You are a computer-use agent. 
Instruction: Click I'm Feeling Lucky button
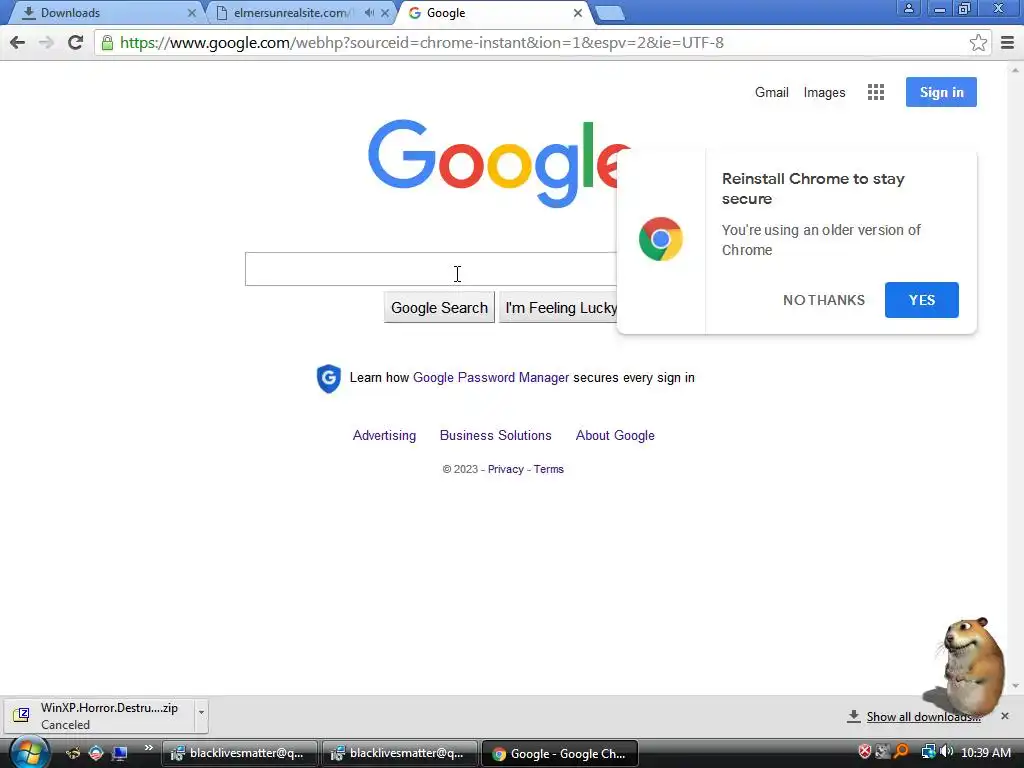(559, 308)
